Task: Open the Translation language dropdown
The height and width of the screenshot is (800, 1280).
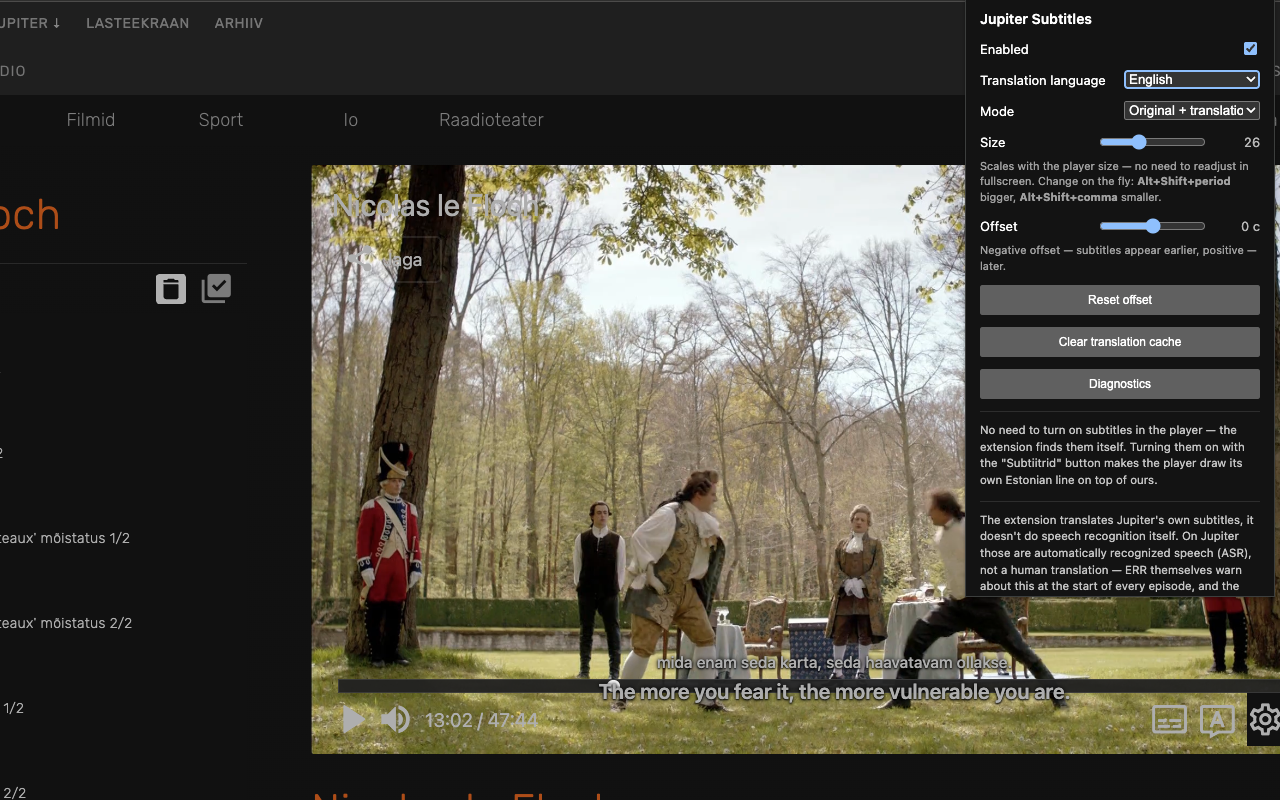Action: click(1192, 80)
